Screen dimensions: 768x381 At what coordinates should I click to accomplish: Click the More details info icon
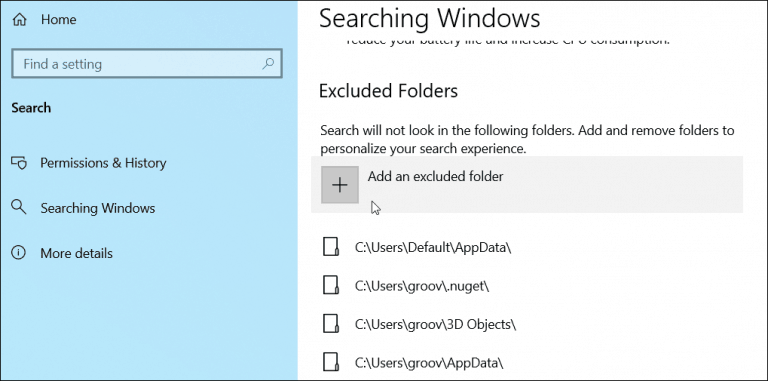point(19,253)
